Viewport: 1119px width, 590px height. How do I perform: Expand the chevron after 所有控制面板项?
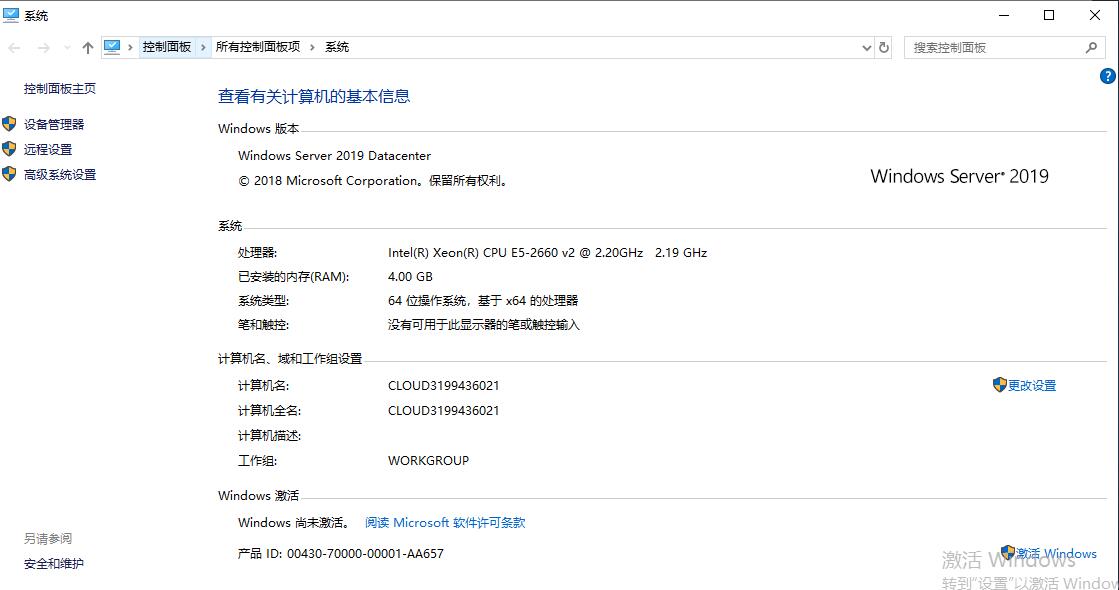point(313,47)
